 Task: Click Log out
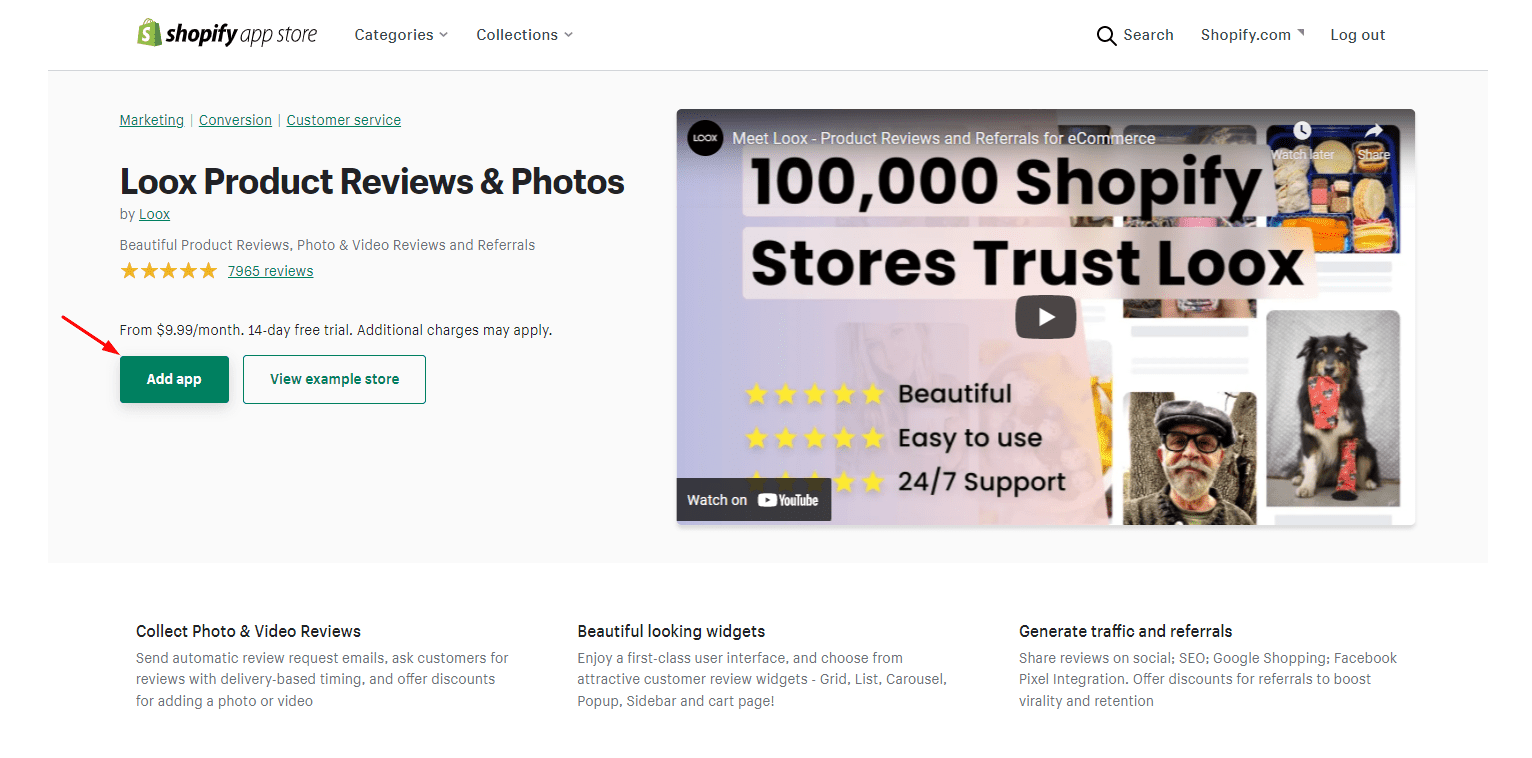point(1357,34)
